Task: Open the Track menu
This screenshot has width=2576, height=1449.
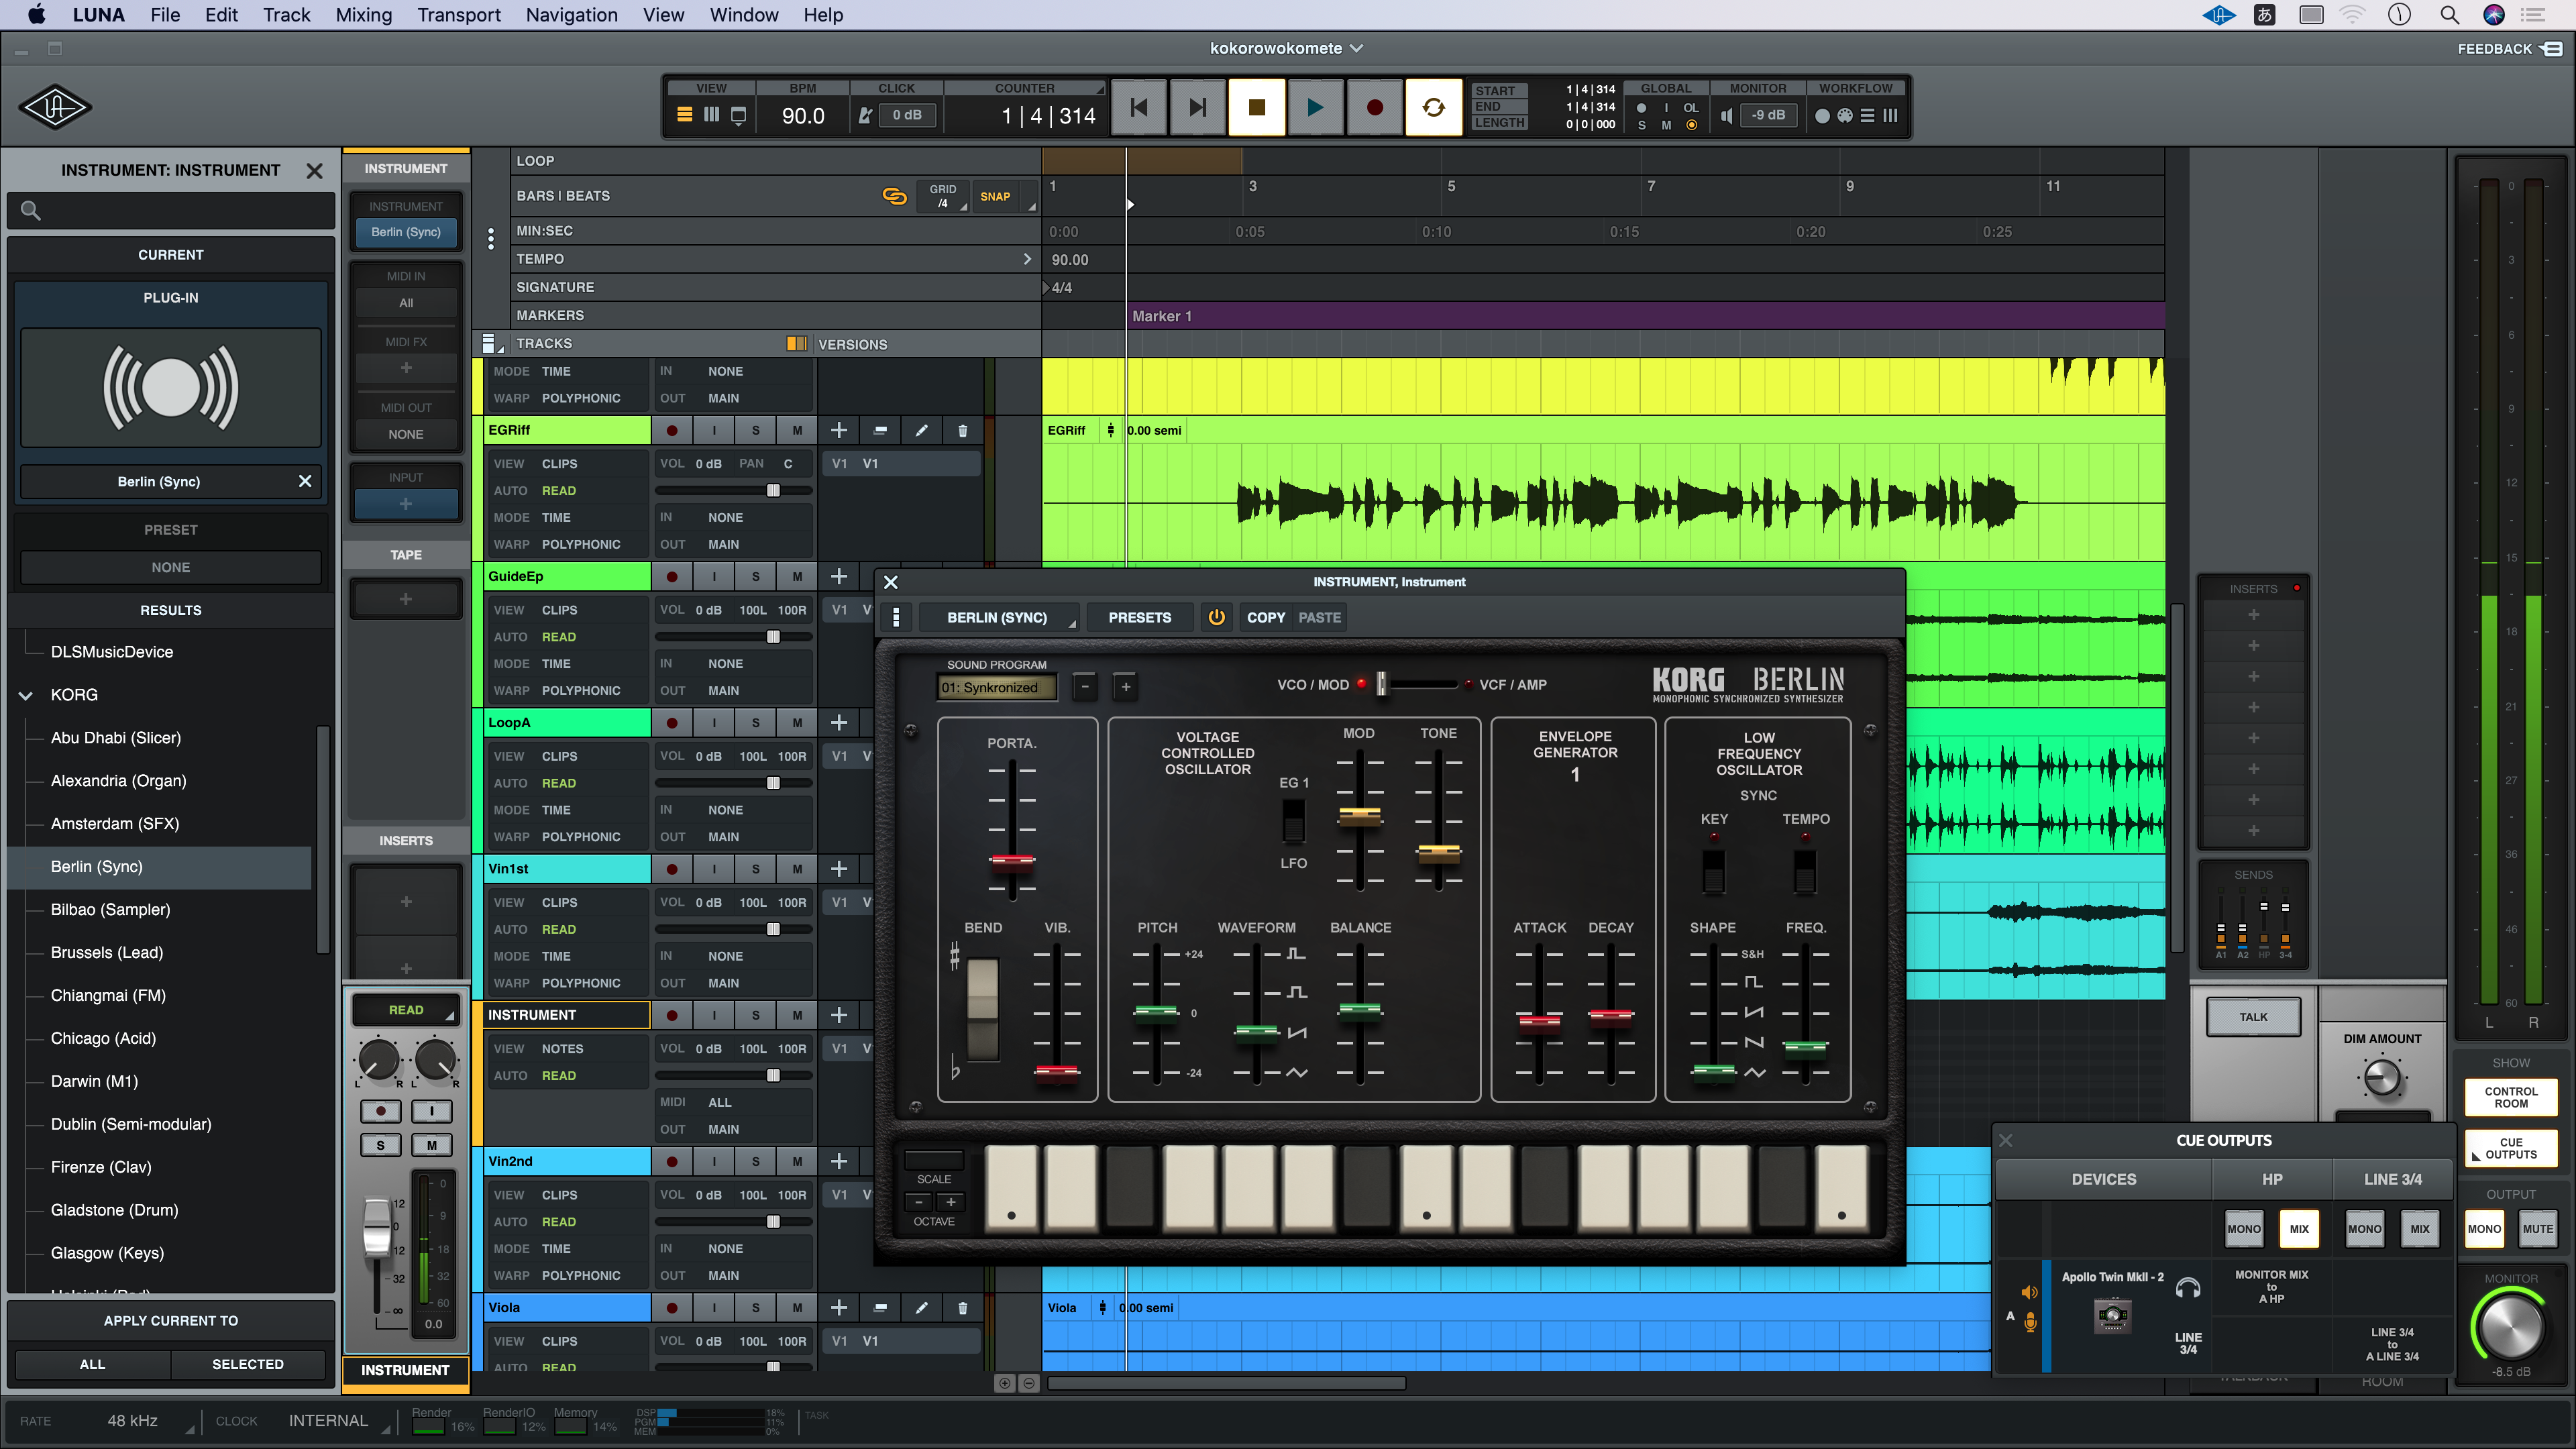Action: tap(287, 15)
